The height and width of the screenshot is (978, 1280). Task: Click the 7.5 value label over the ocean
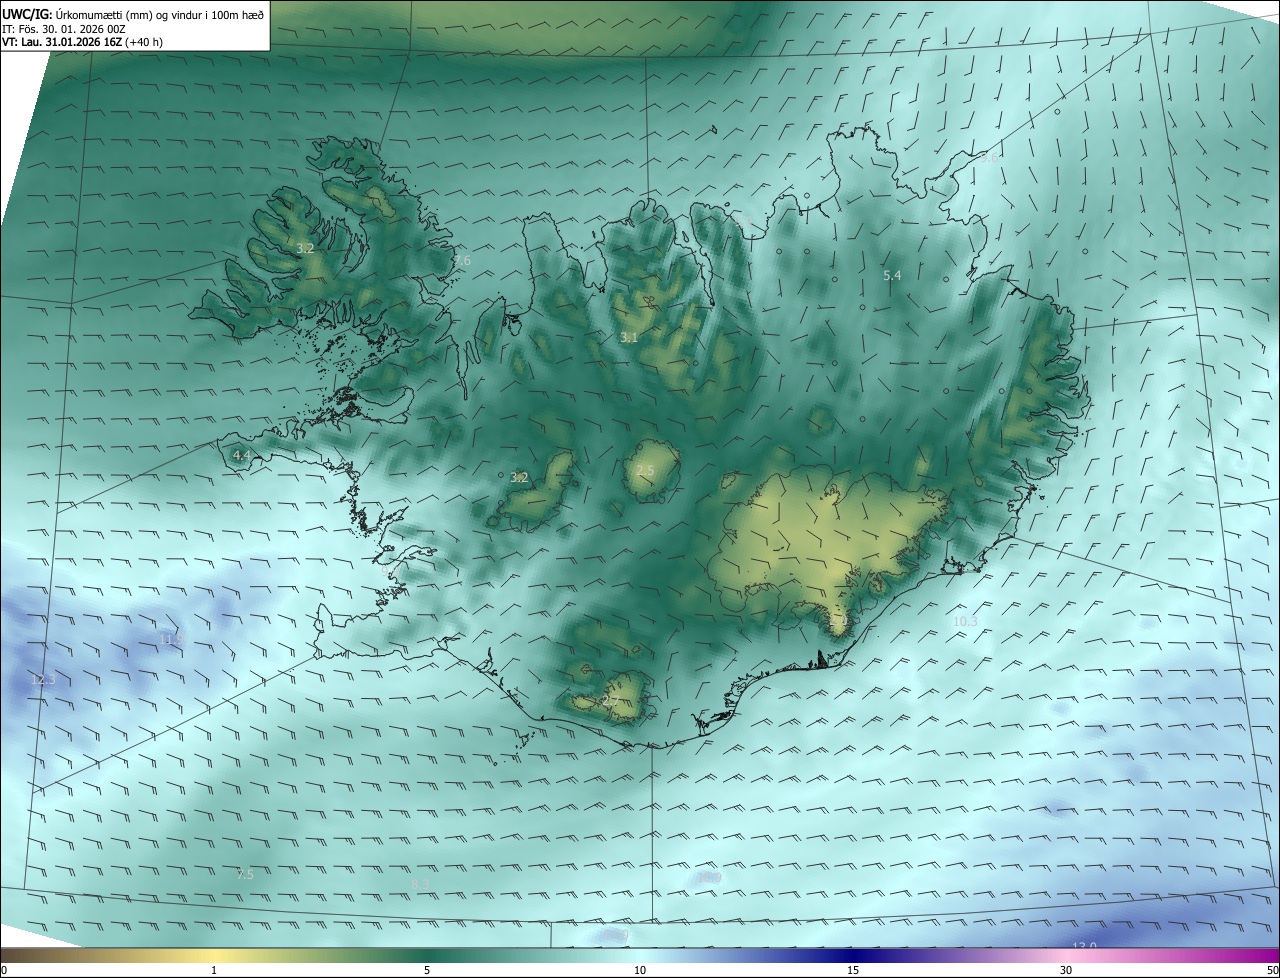click(x=245, y=875)
